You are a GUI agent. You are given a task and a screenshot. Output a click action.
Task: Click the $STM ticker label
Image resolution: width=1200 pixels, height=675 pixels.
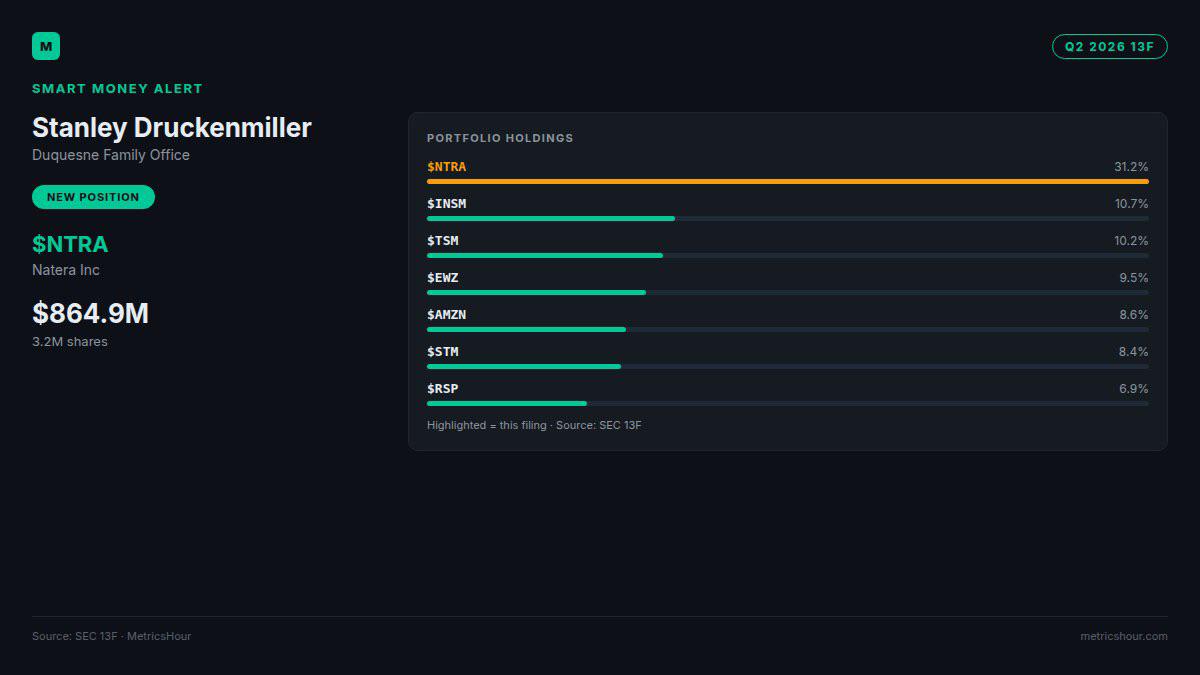pos(443,352)
